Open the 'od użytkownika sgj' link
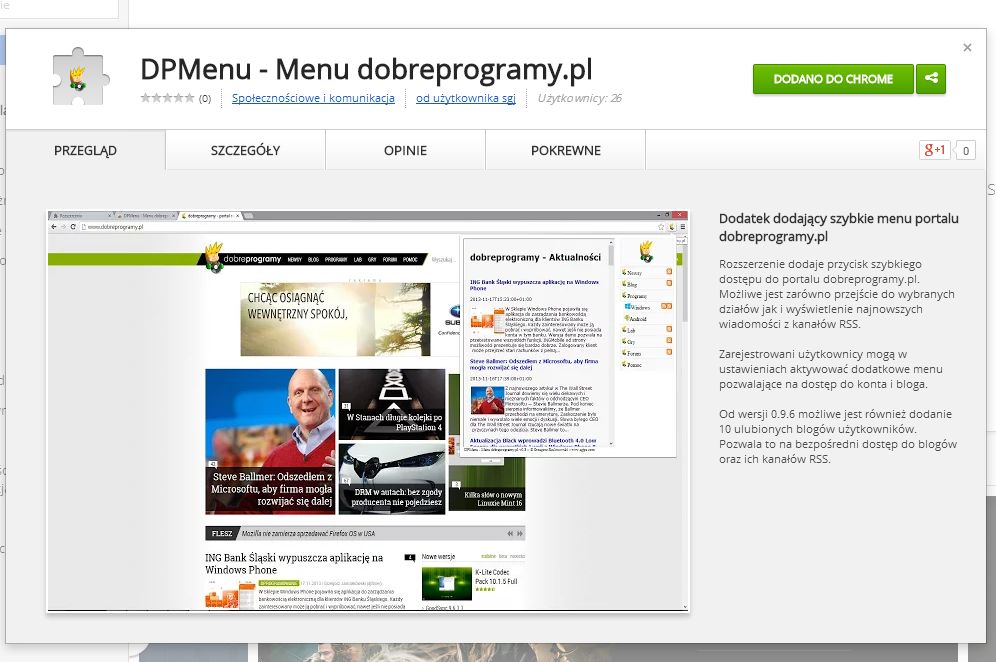The height and width of the screenshot is (662, 996). tap(466, 98)
